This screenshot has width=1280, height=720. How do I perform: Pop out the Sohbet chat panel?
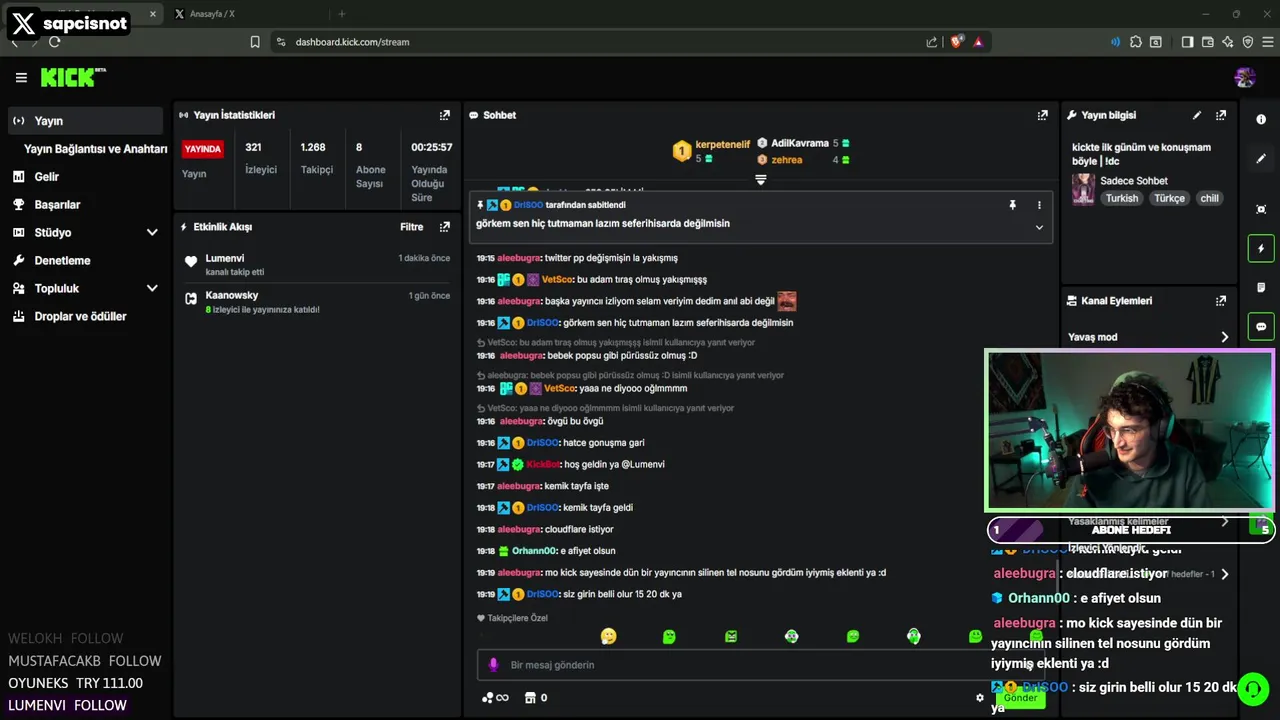point(1042,115)
